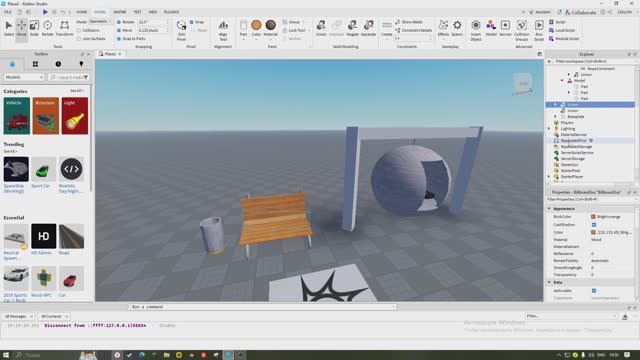Screen dimensions: 640x360
Task: Switch to the VIEW ribbon tab
Action: (x=153, y=12)
